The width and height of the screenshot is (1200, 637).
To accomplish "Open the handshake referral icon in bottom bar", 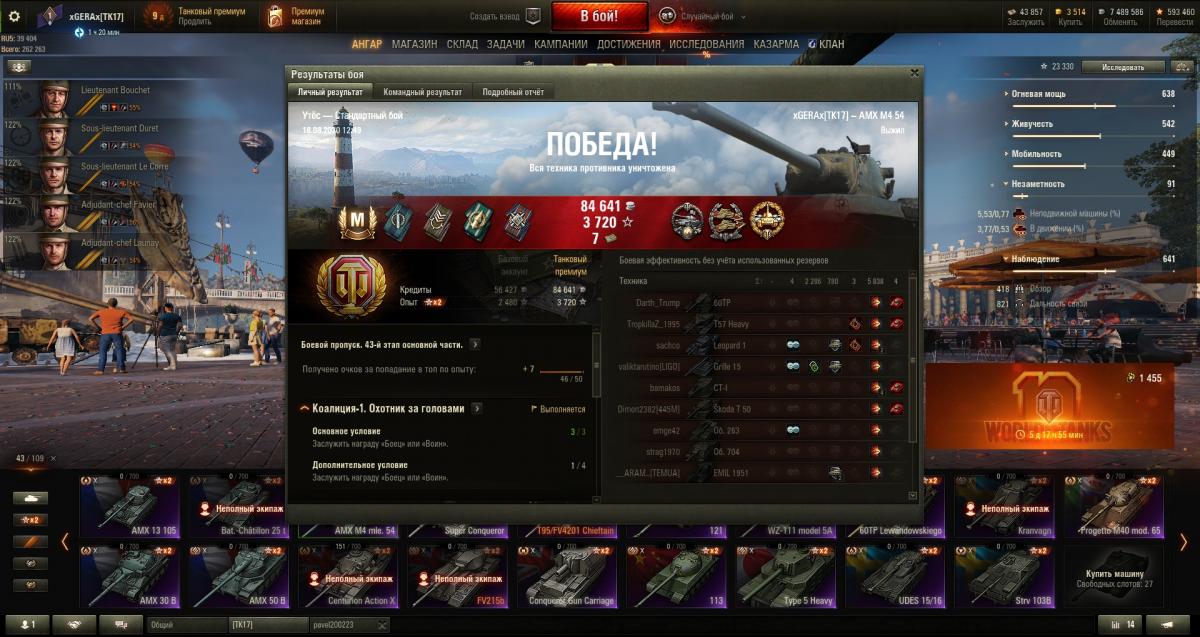I will coord(74,624).
